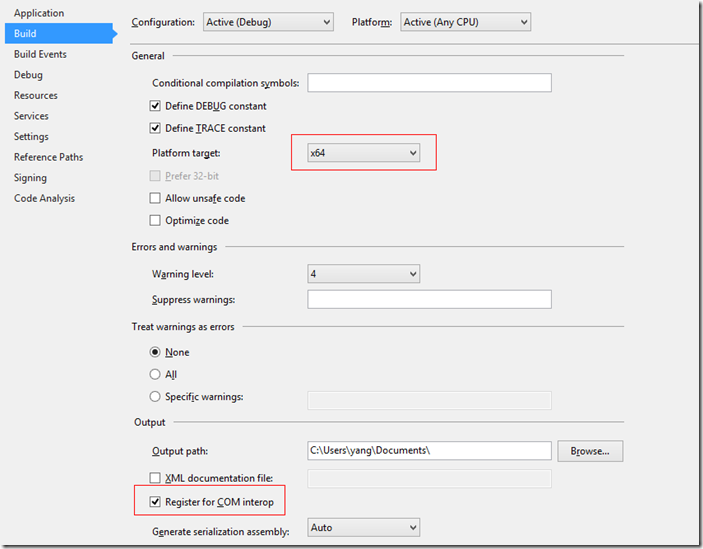Expand the Platform target x64 dropdown

point(364,153)
